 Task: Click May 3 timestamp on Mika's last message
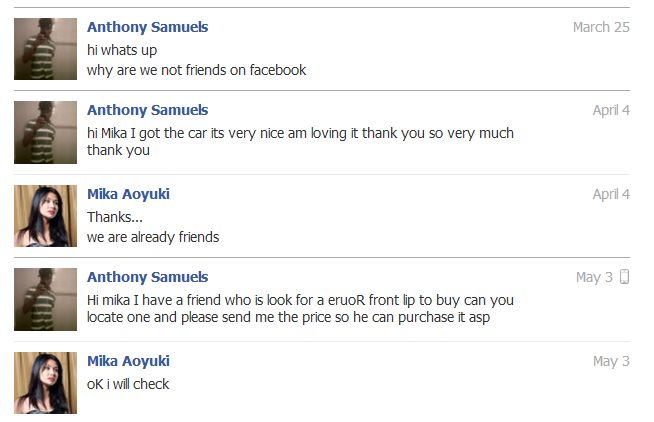pos(610,361)
